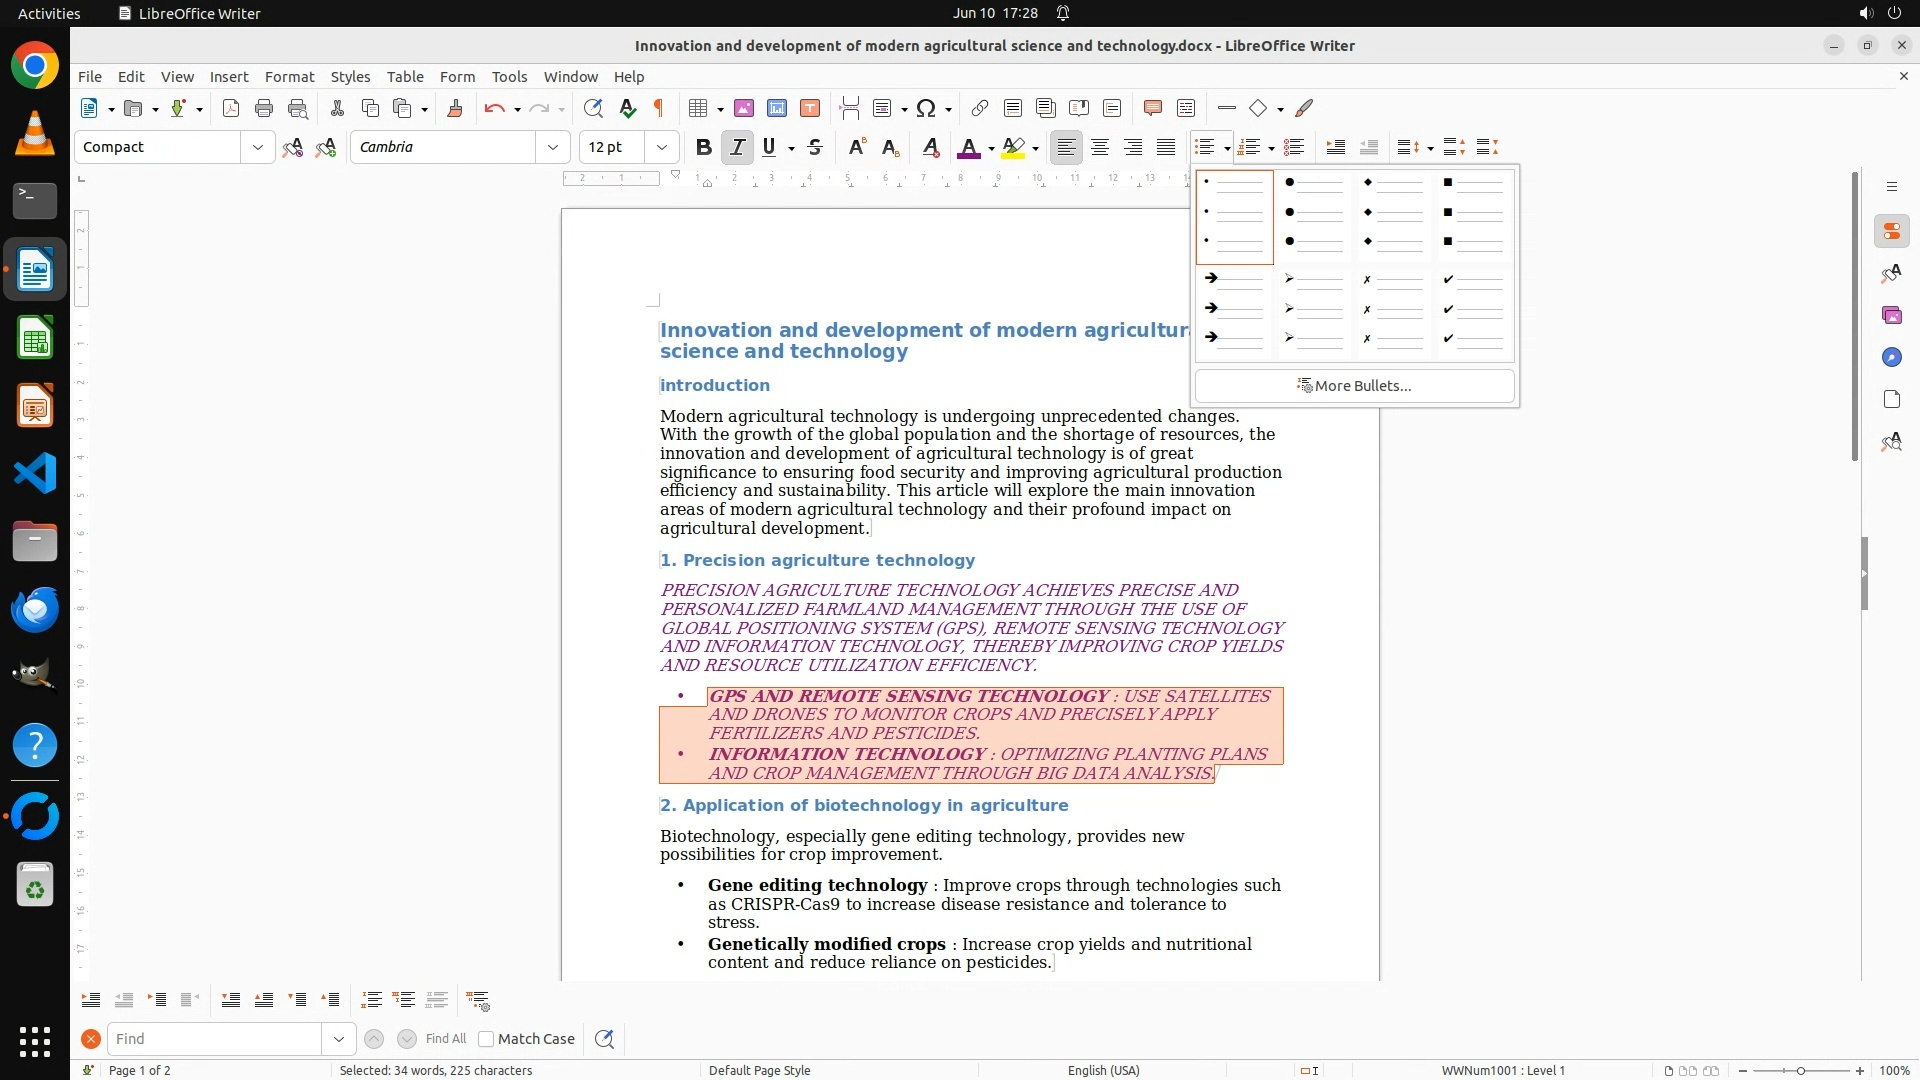
Task: Select the checkmark bullet style thumbnail
Action: point(1474,309)
